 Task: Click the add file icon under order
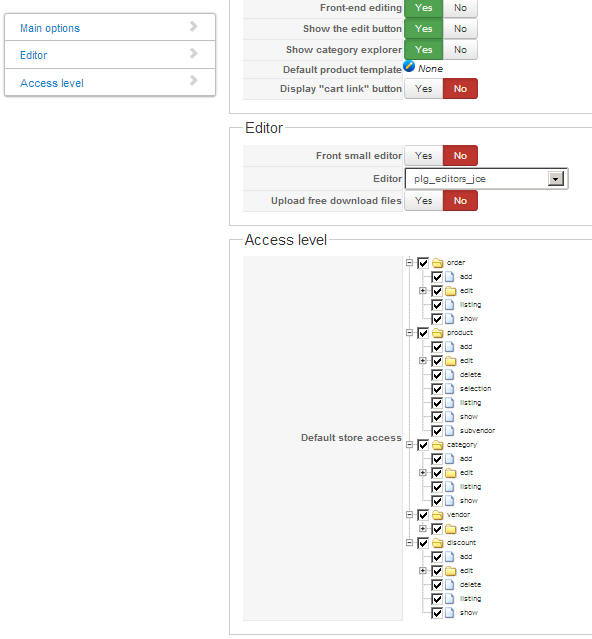coord(449,277)
